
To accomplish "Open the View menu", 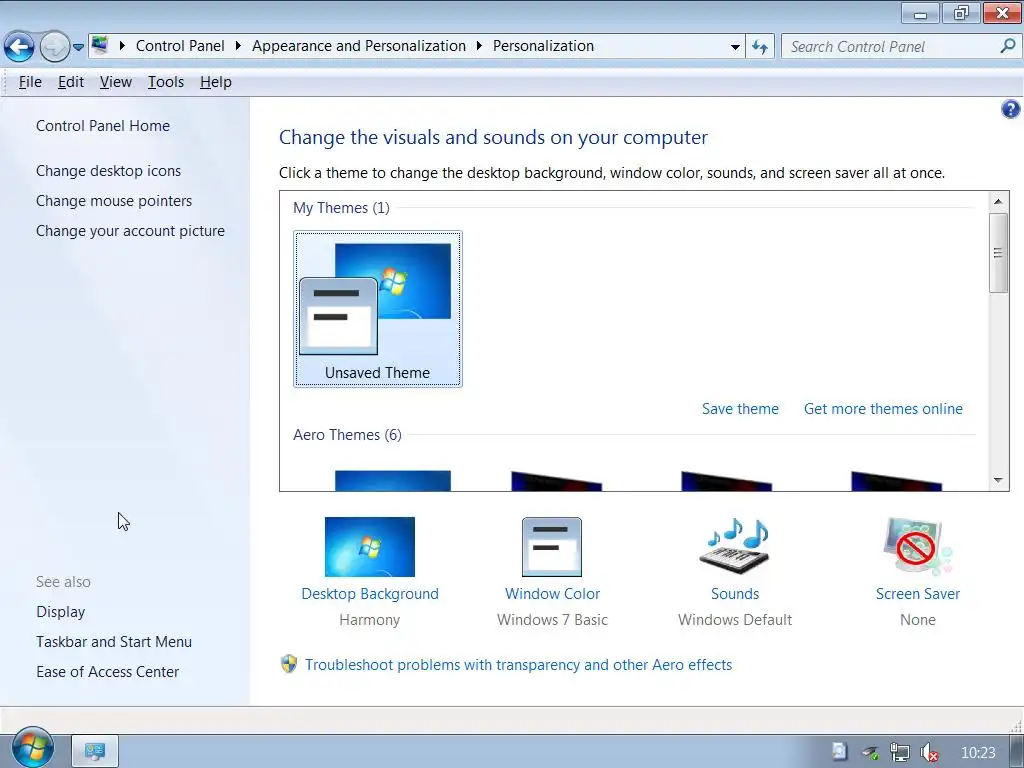I will tap(116, 82).
